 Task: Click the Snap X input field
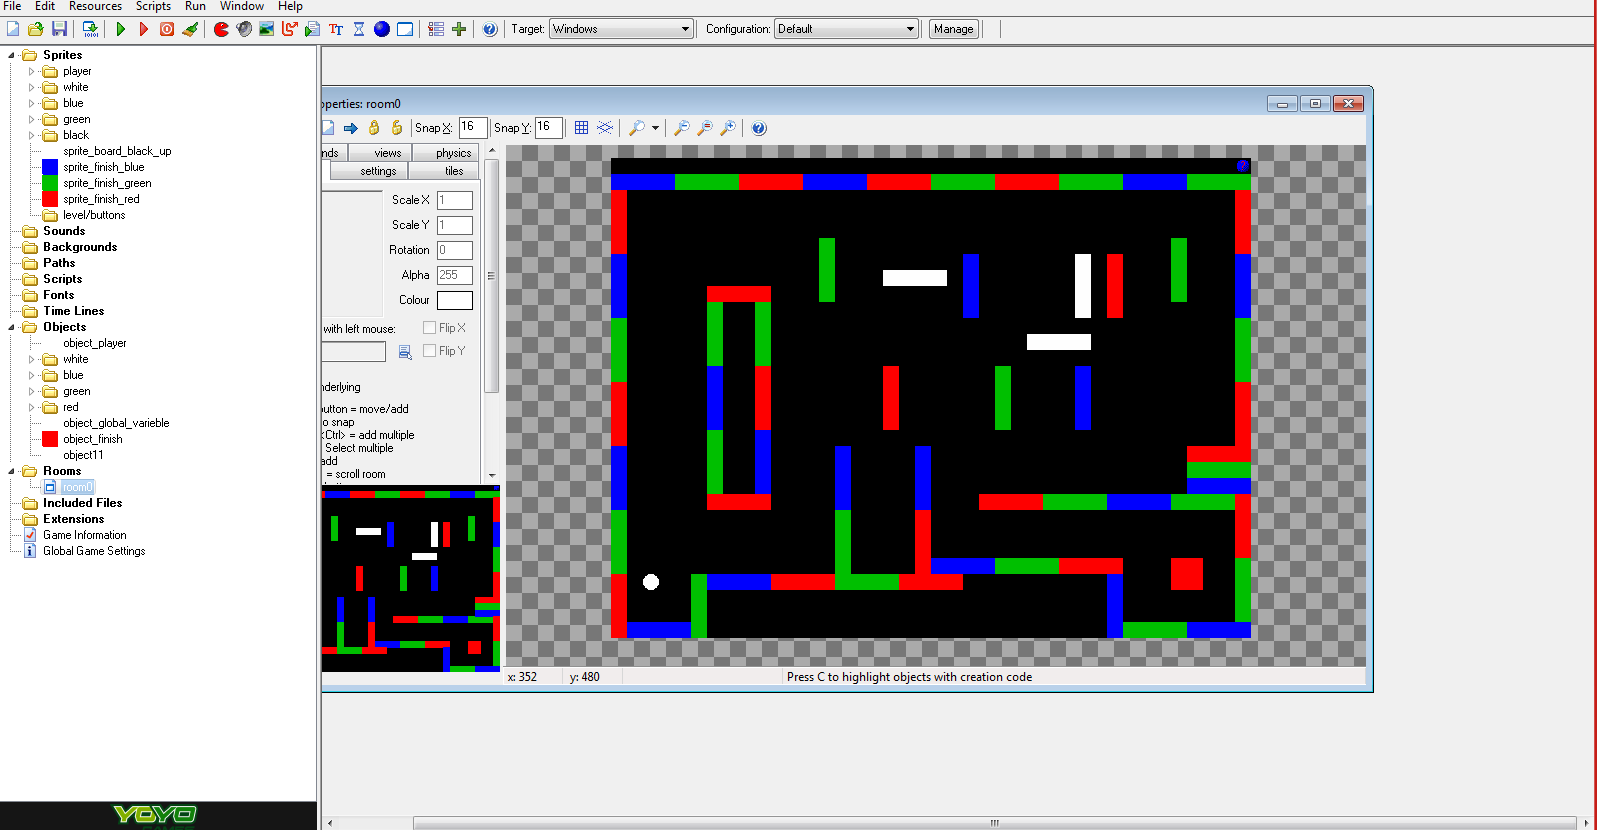(473, 127)
